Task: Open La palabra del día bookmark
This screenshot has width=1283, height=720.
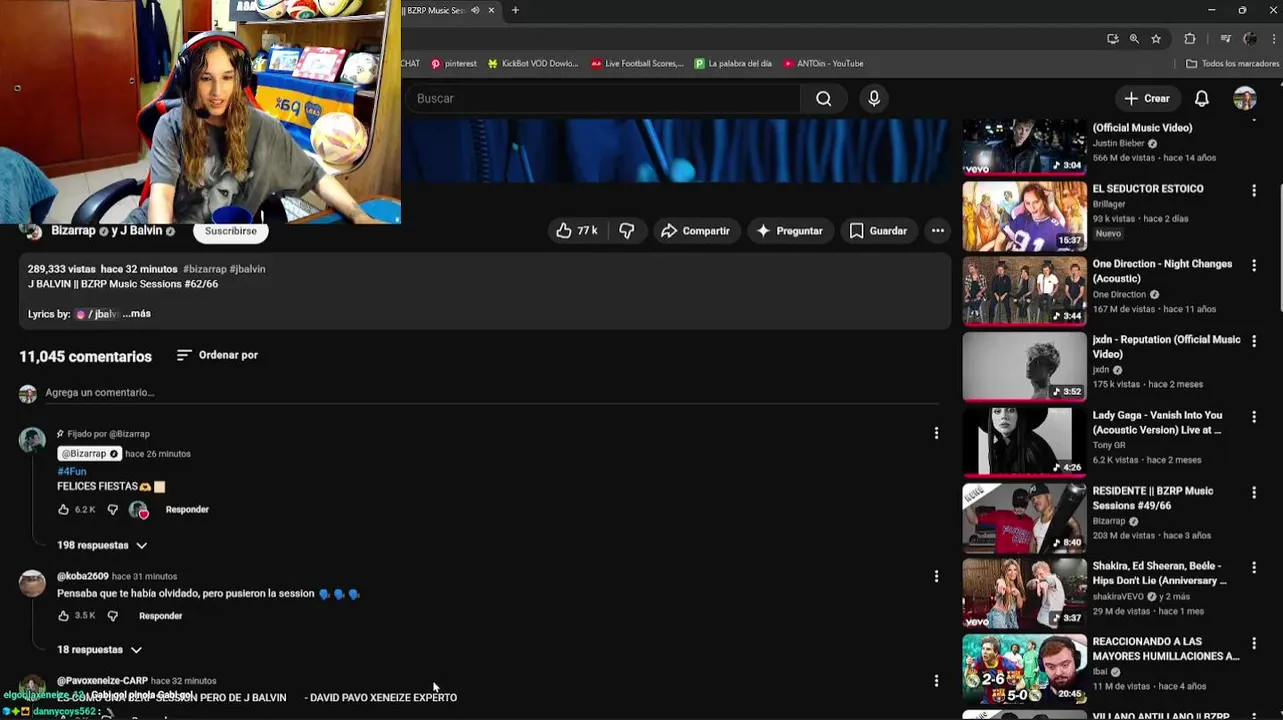Action: pyautogui.click(x=733, y=63)
